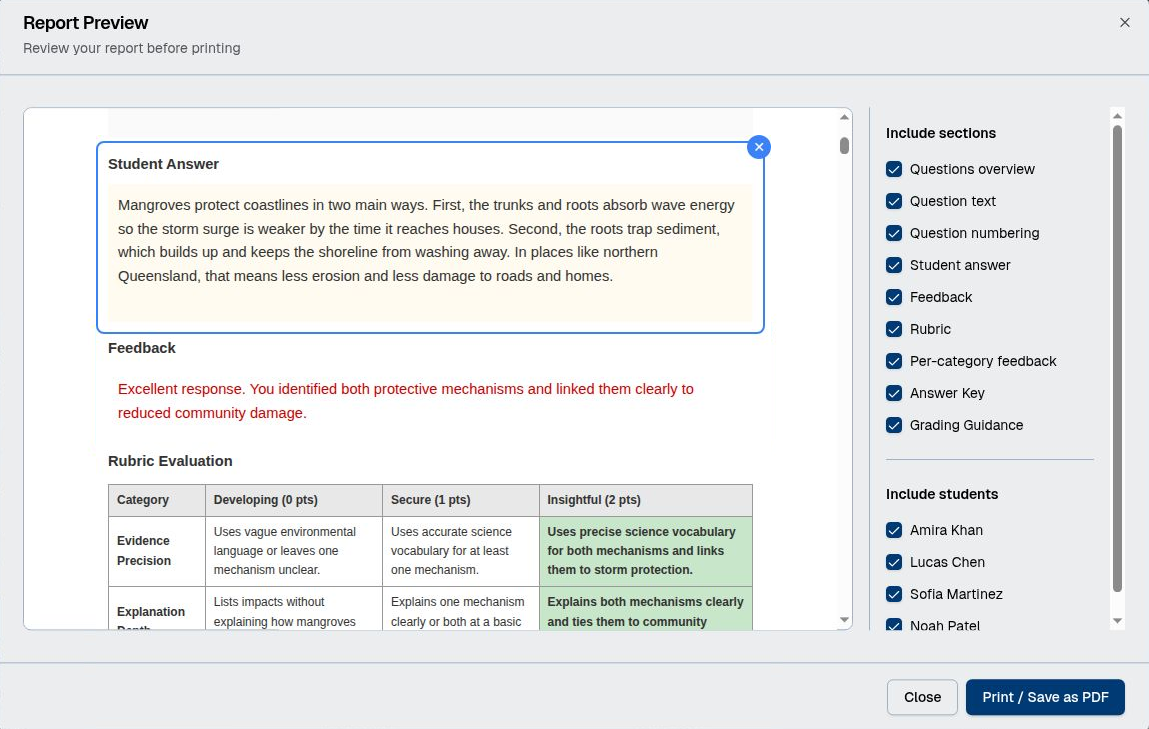
Task: Toggle the Question text checkbox
Action: pyautogui.click(x=894, y=201)
